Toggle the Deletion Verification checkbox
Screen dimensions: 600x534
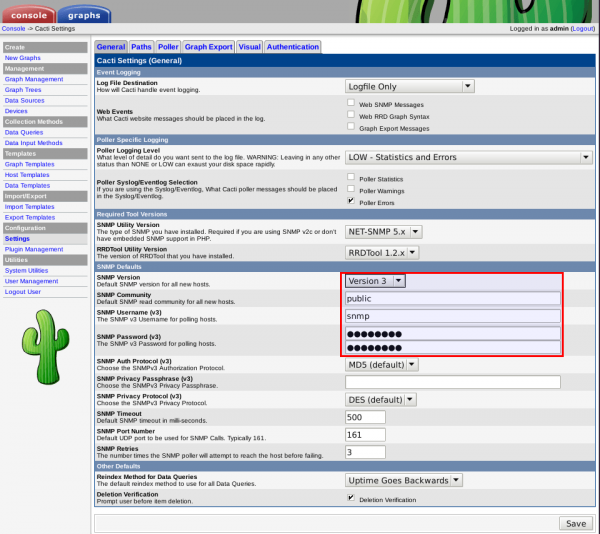coord(351,496)
